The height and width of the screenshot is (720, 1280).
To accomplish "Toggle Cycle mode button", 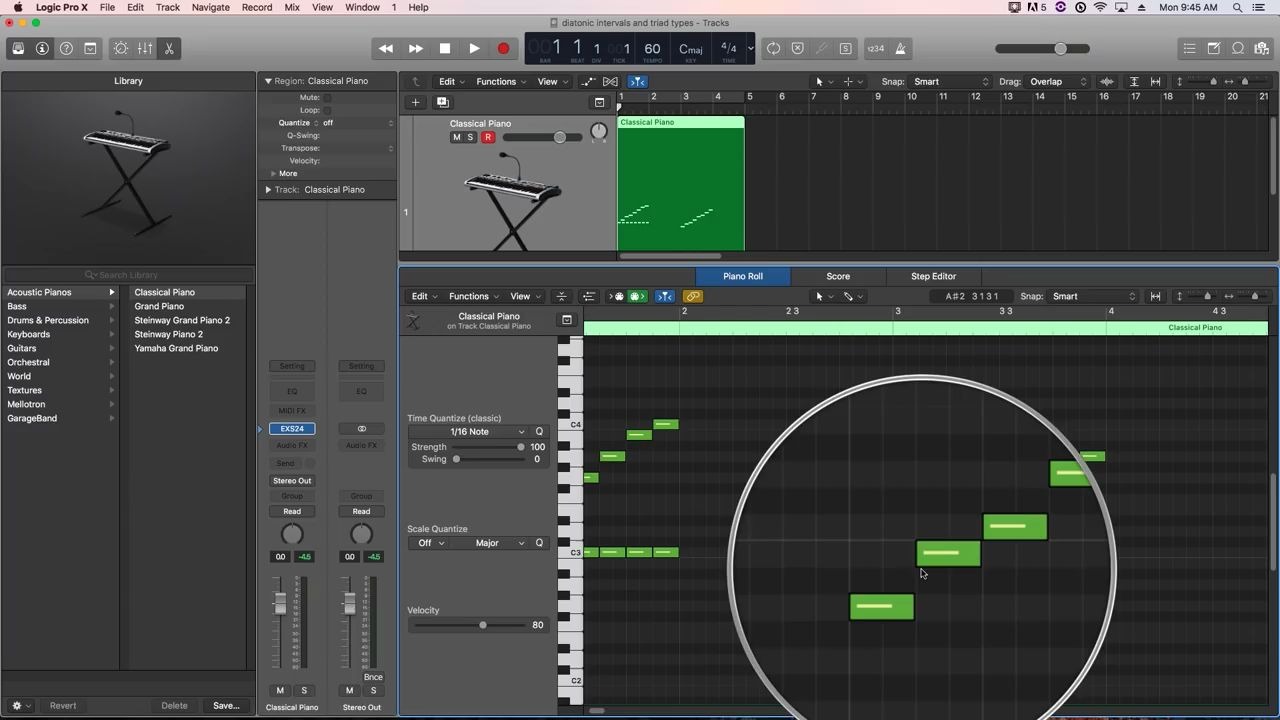I will 773,48.
